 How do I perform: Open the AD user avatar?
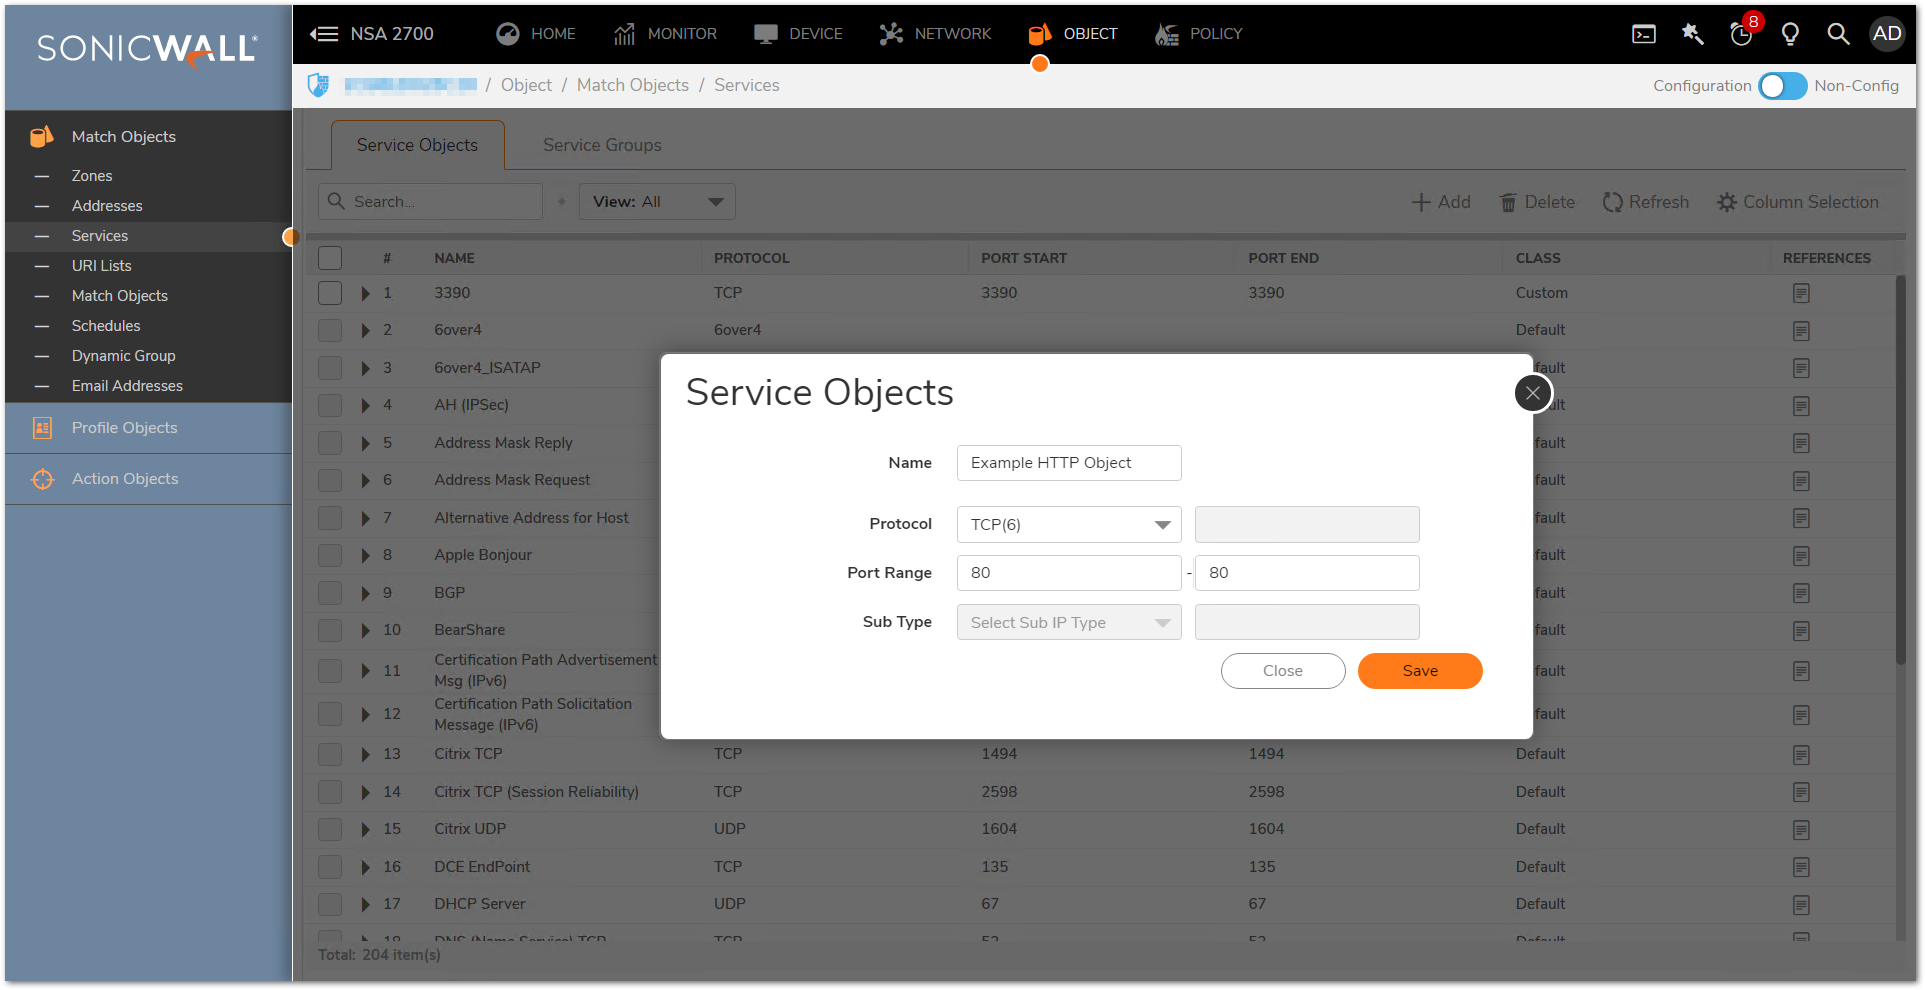tap(1887, 34)
